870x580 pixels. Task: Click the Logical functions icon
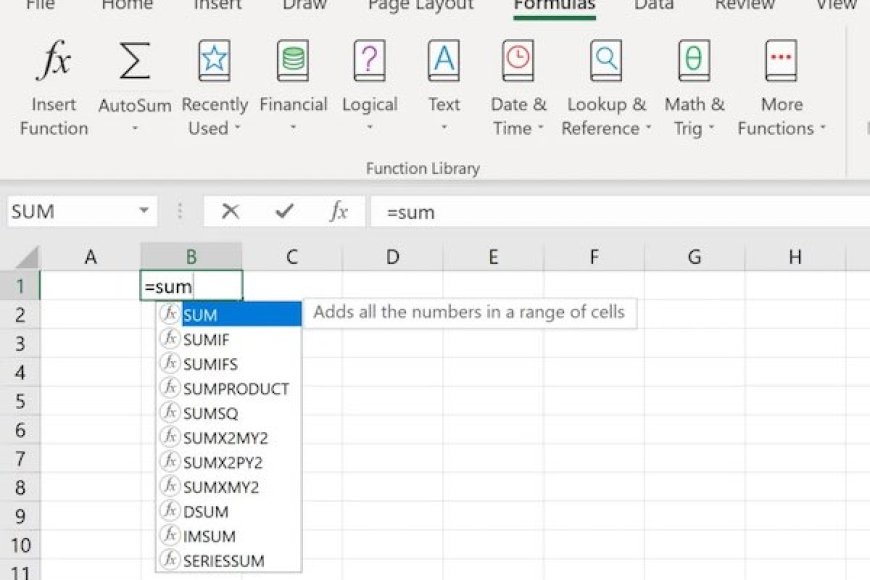(x=369, y=62)
